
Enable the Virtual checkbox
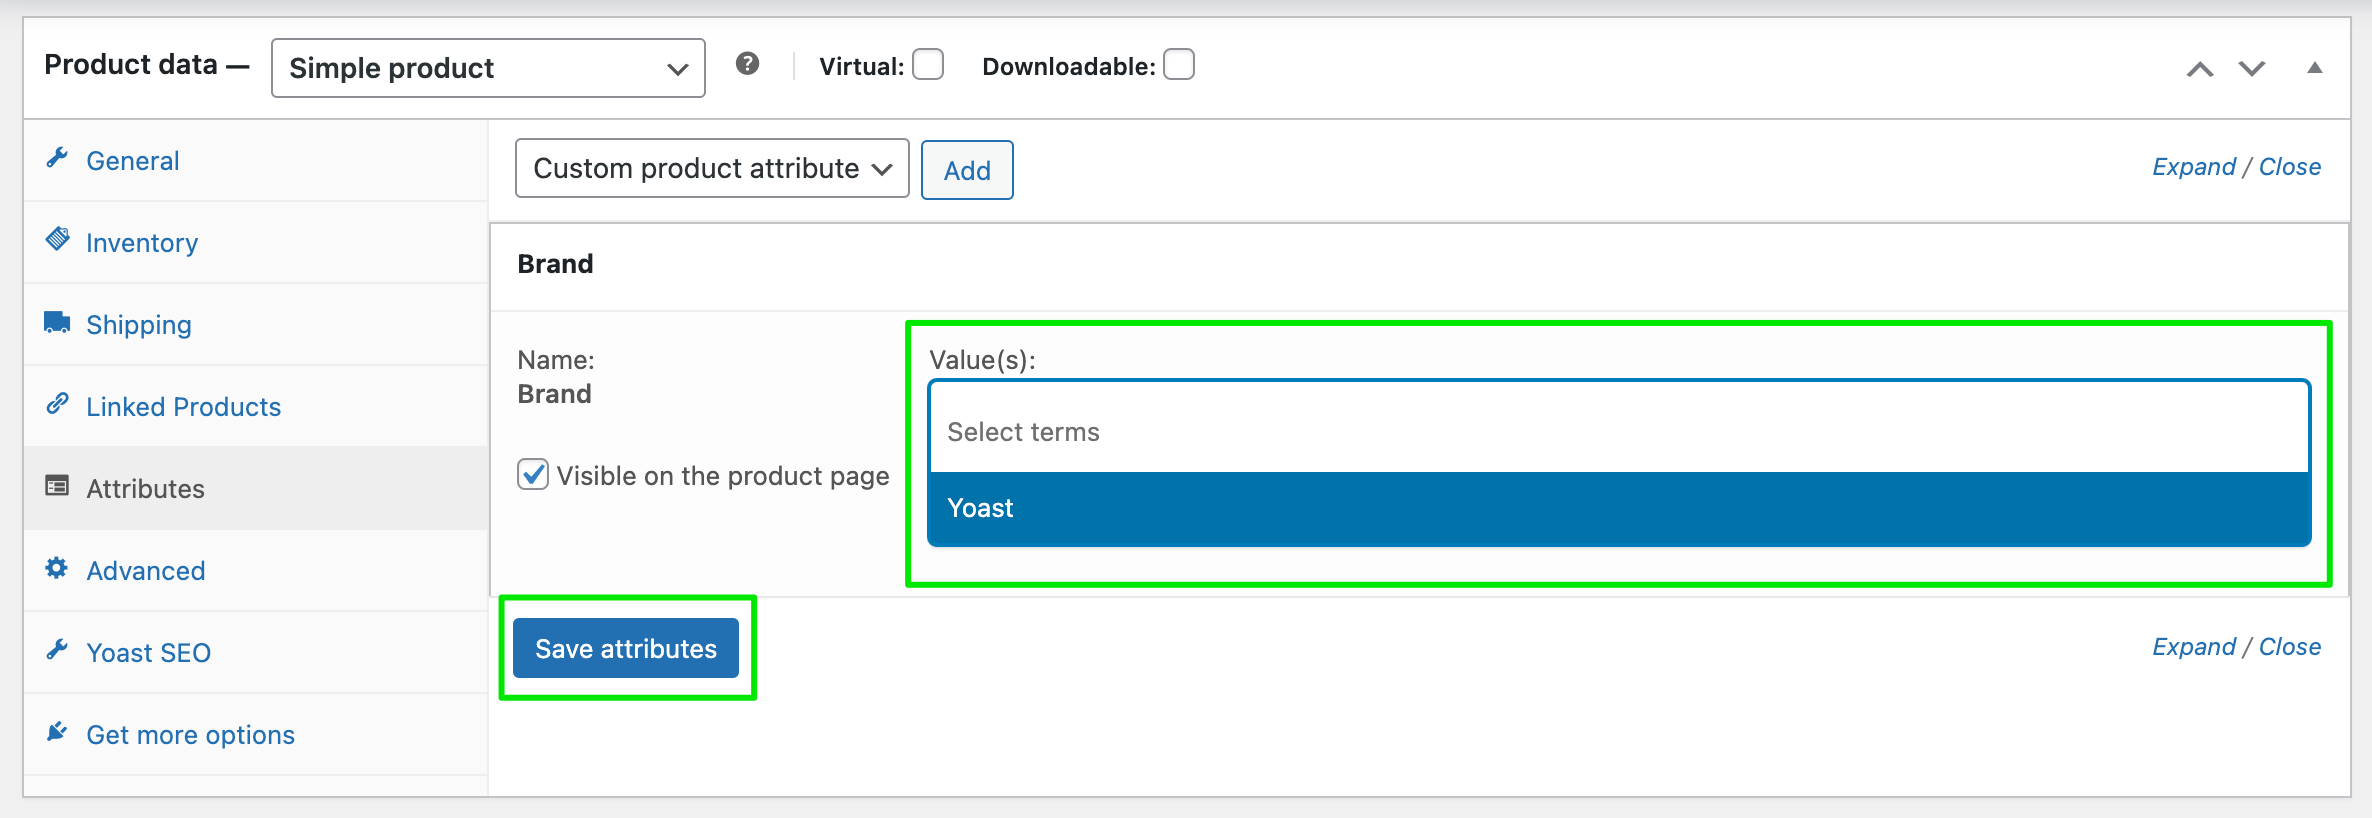[928, 65]
